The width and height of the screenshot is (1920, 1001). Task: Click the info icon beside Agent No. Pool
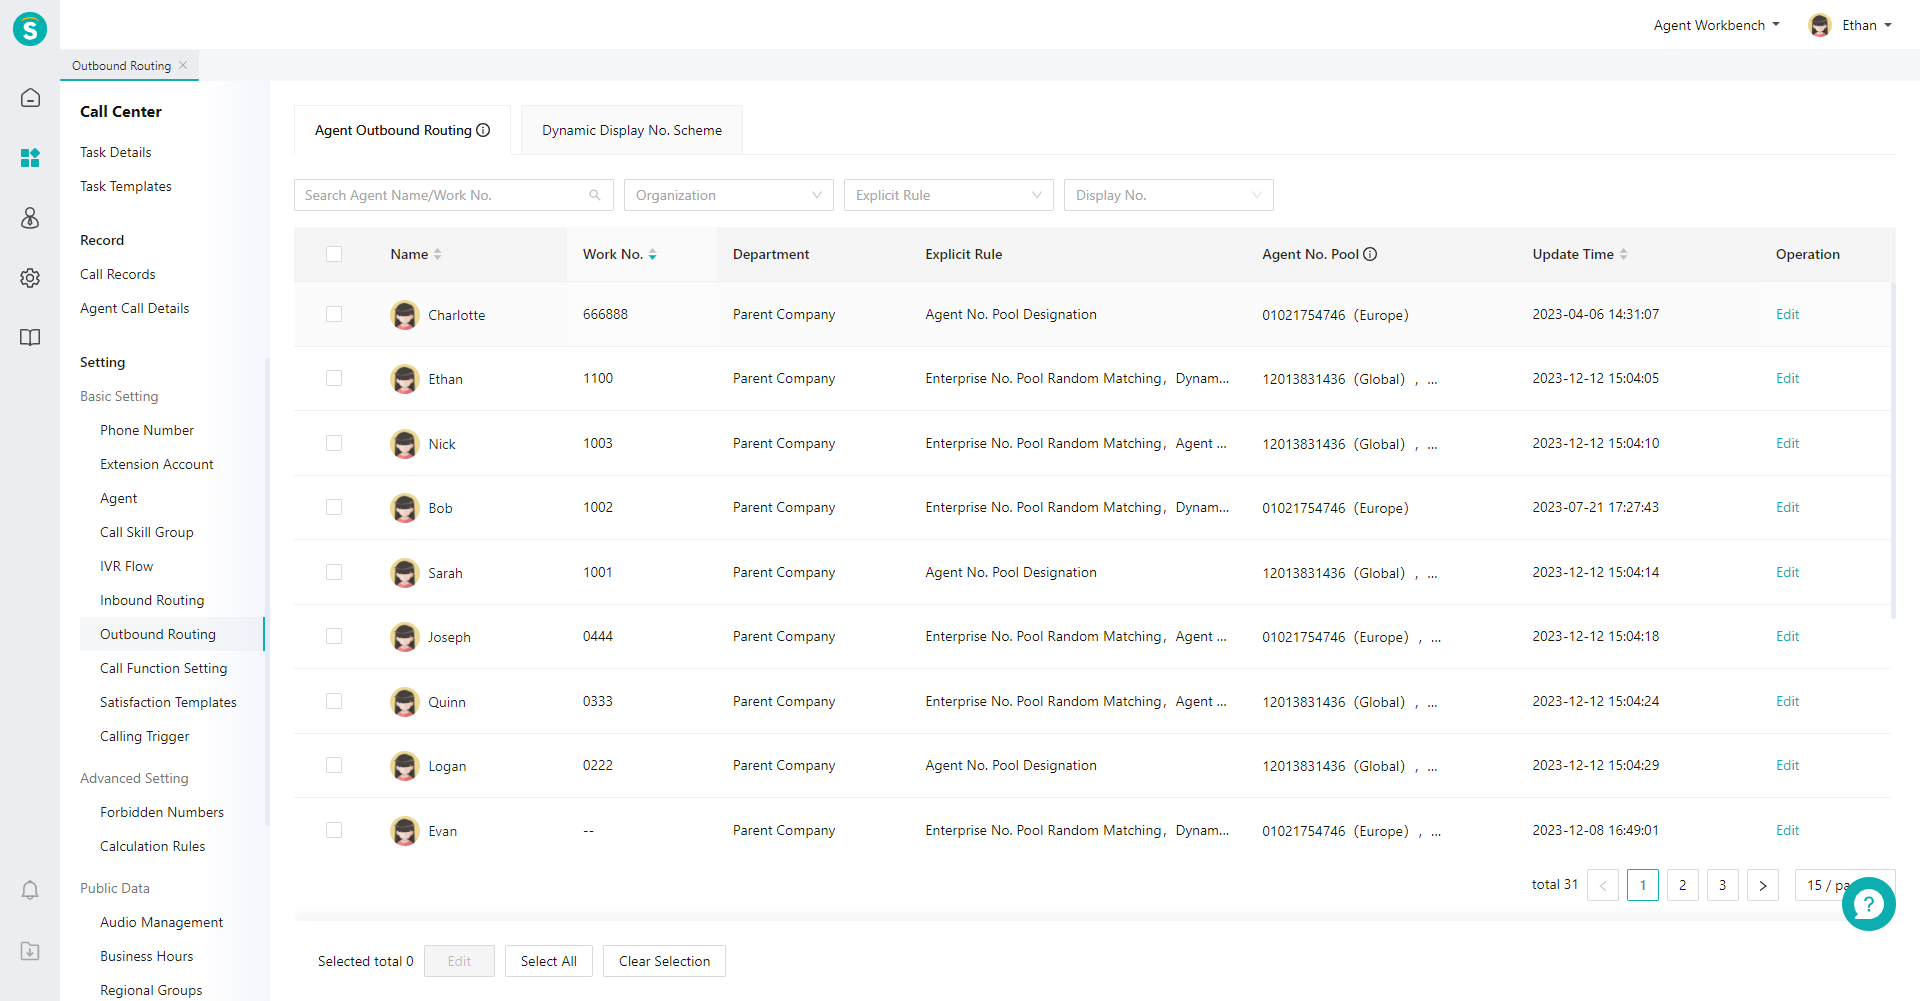pos(1370,254)
